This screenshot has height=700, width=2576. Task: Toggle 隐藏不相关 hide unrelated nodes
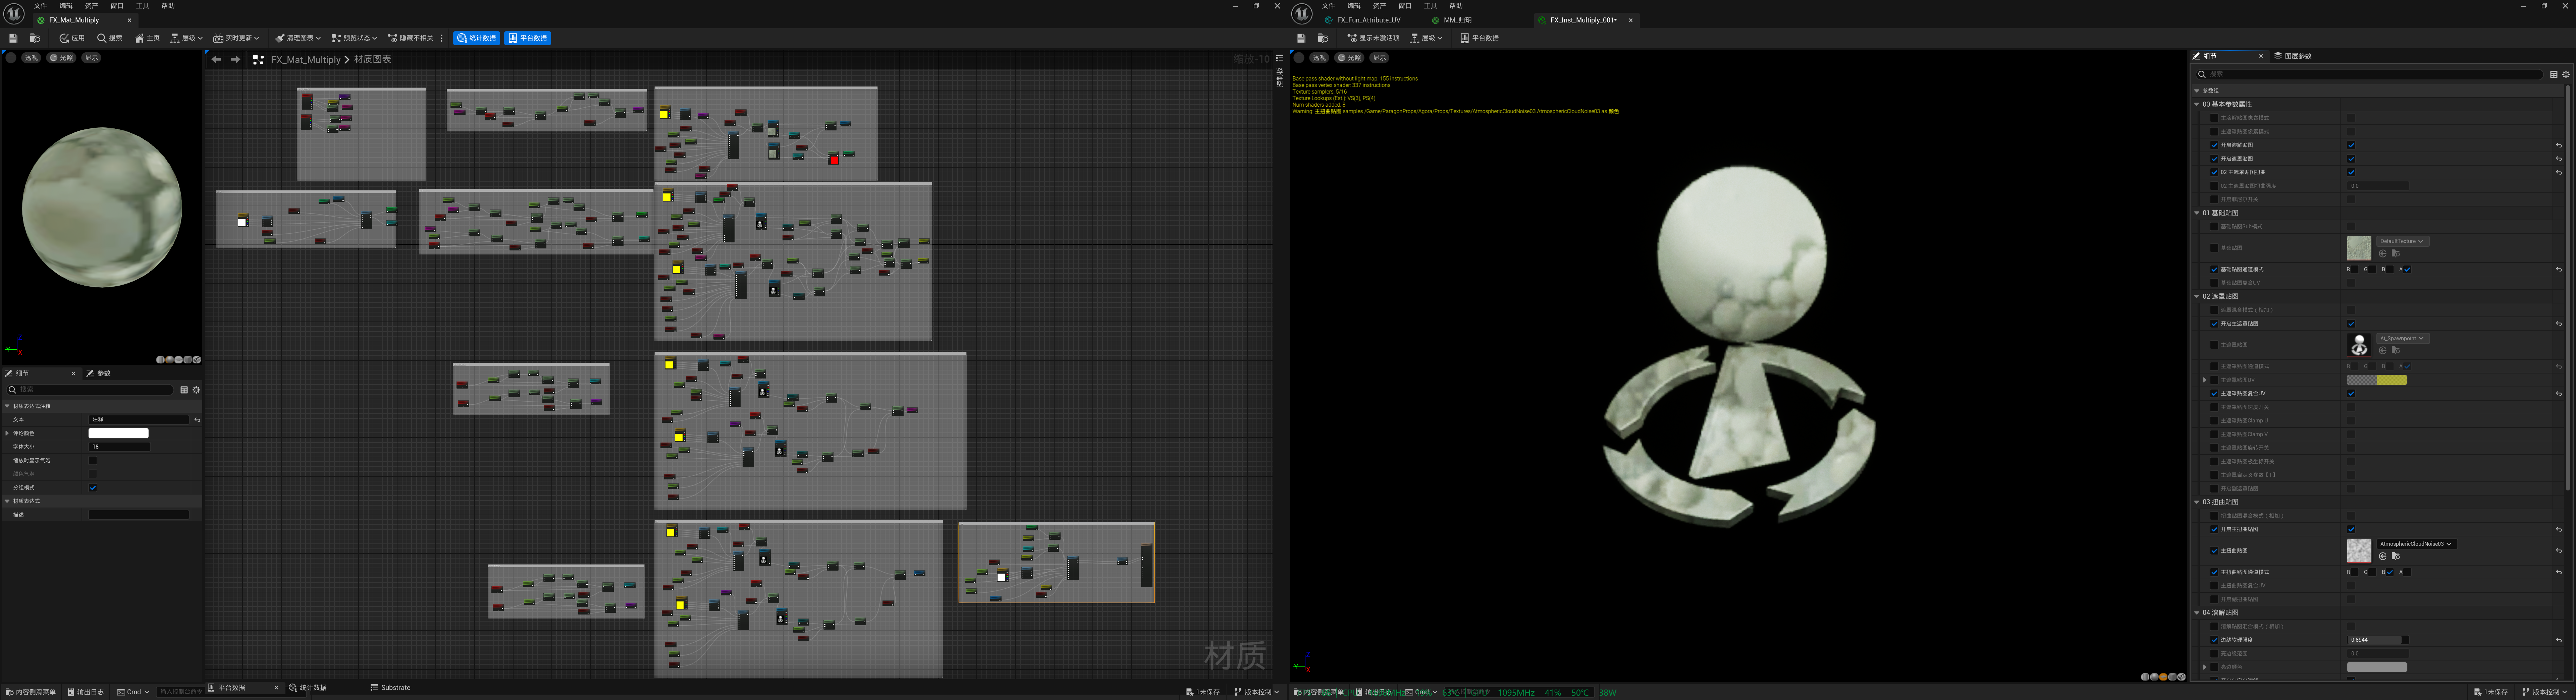pos(411,38)
